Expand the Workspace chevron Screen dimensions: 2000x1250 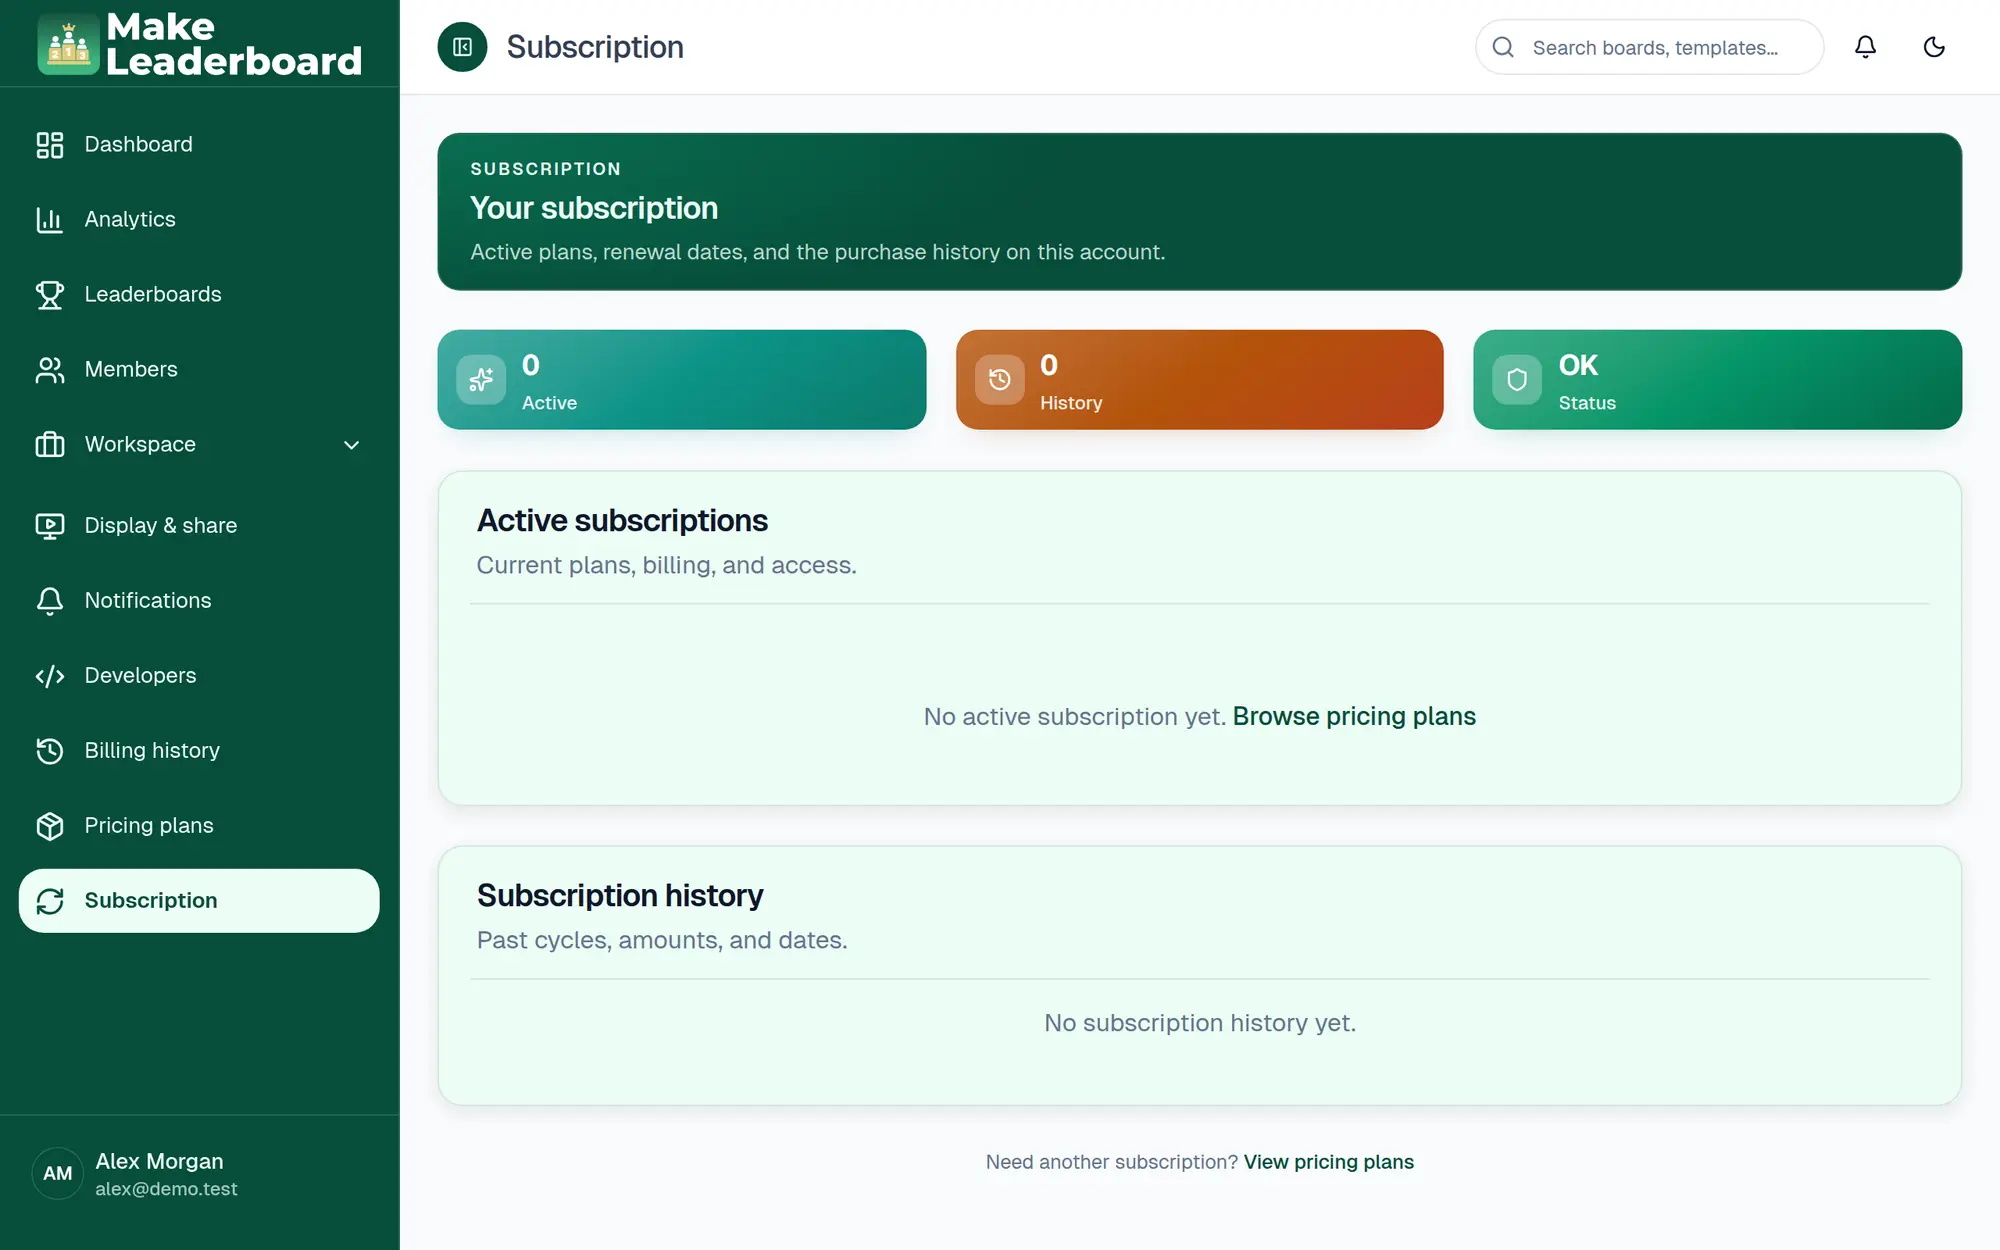351,445
